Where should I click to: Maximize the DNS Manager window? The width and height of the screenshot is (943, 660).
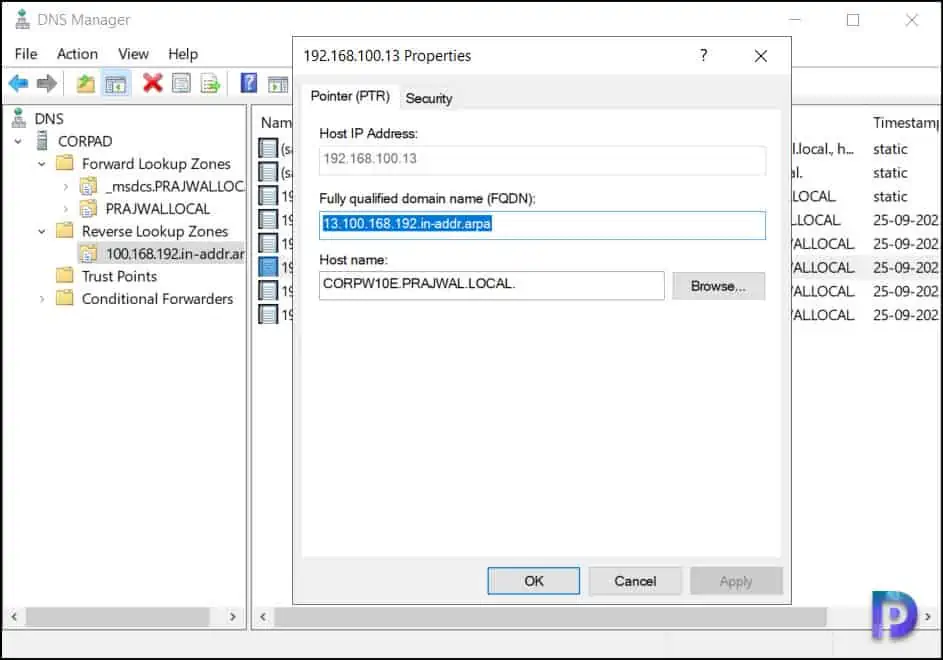coord(853,20)
